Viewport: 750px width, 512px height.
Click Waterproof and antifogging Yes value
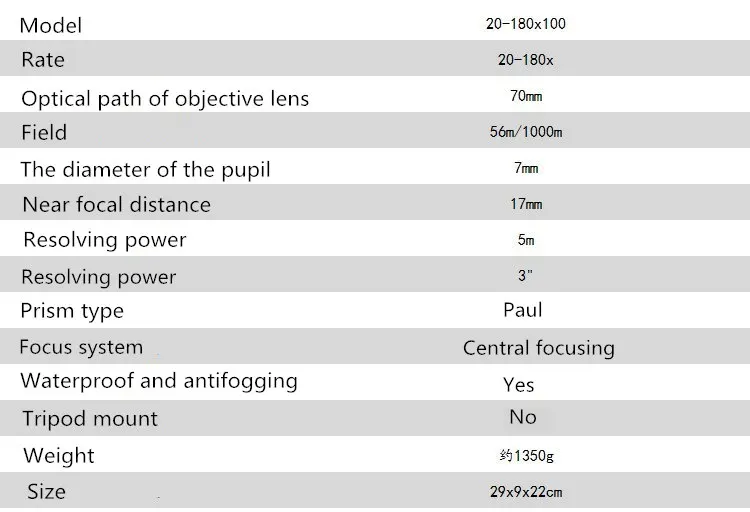click(518, 385)
